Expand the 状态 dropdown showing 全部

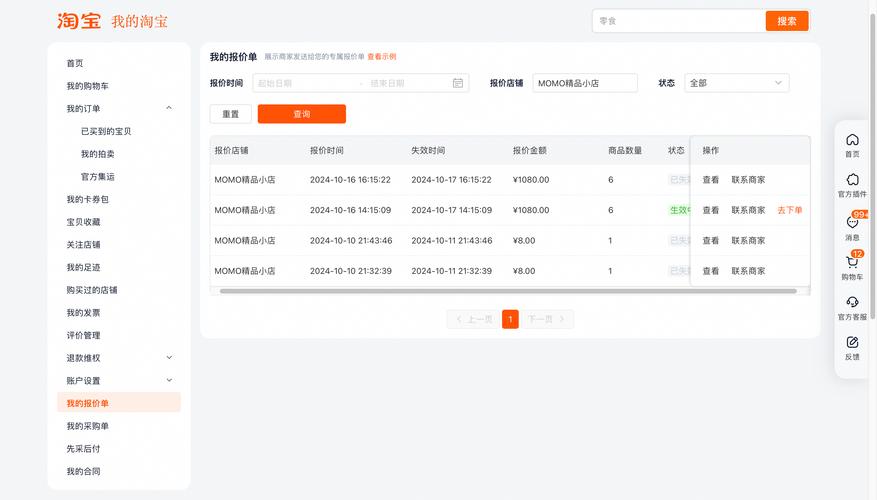tap(736, 84)
